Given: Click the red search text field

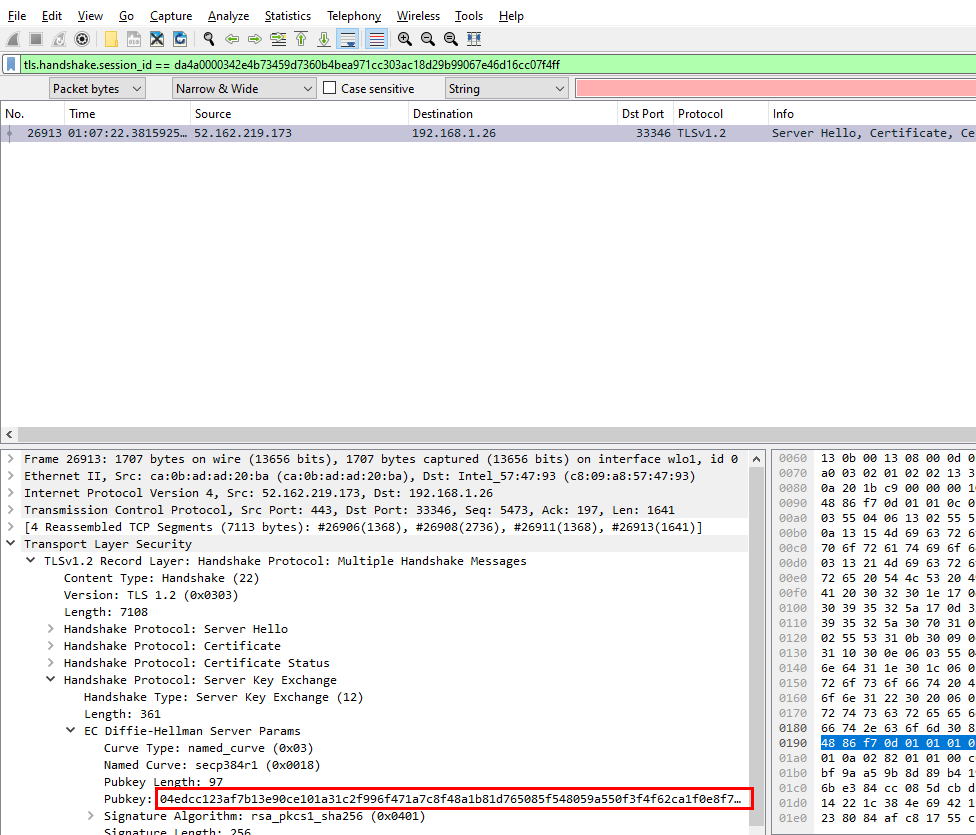Looking at the screenshot, I should tap(775, 88).
